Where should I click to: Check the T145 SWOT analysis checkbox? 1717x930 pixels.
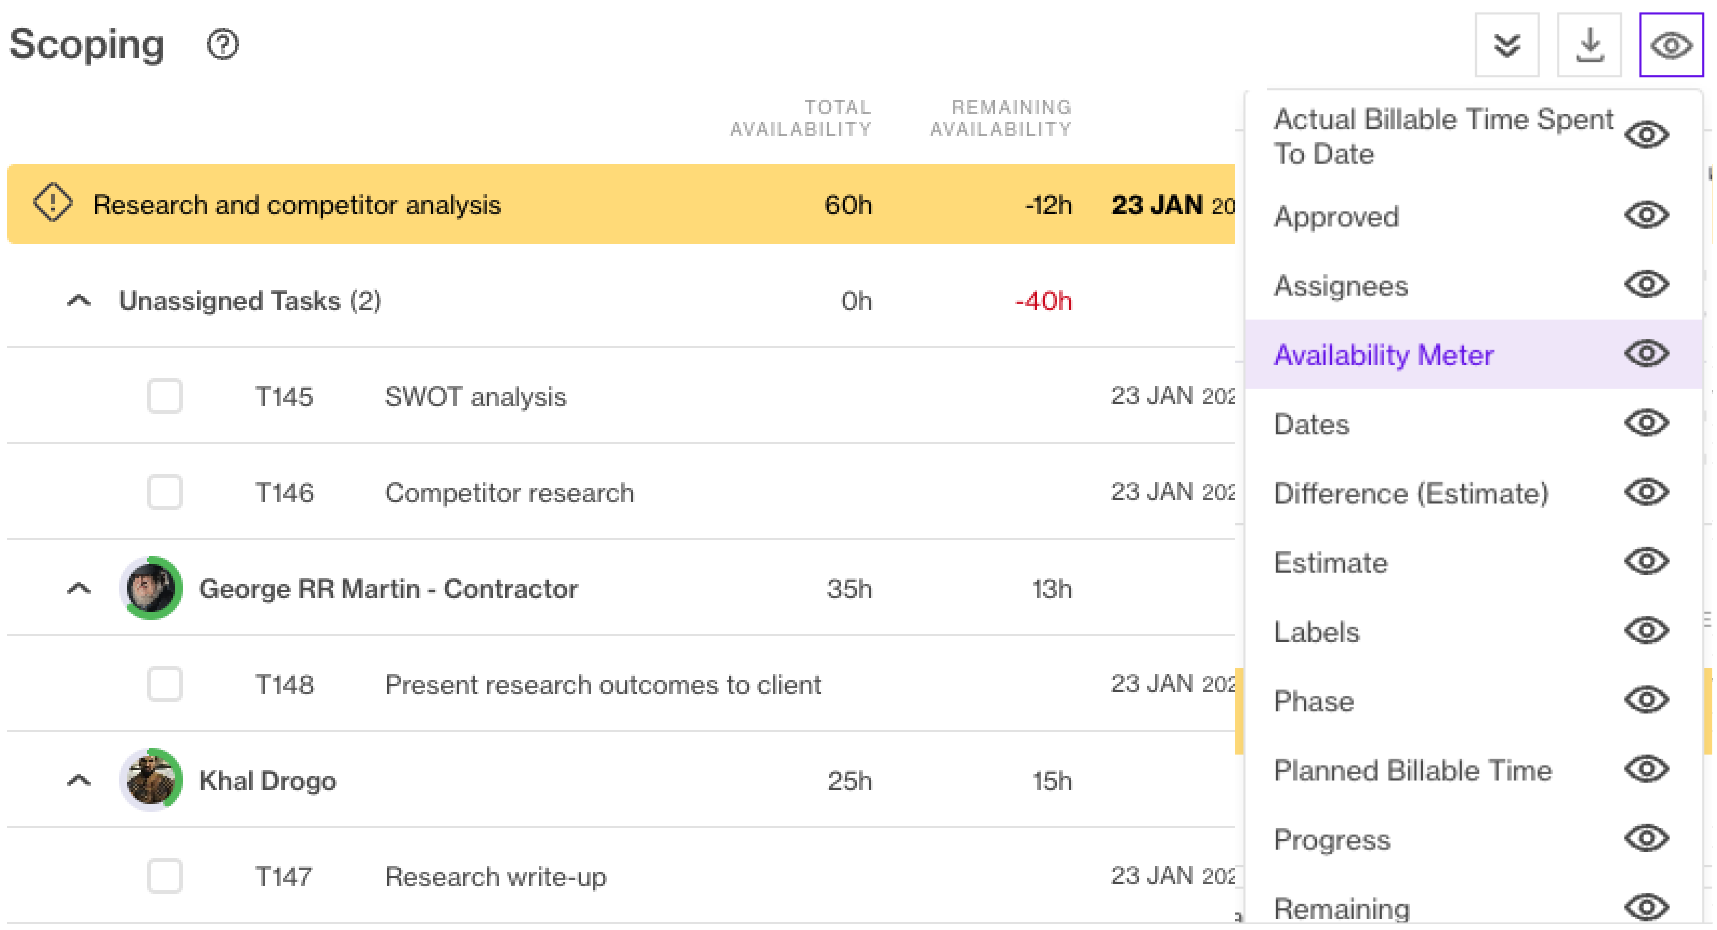(x=165, y=396)
